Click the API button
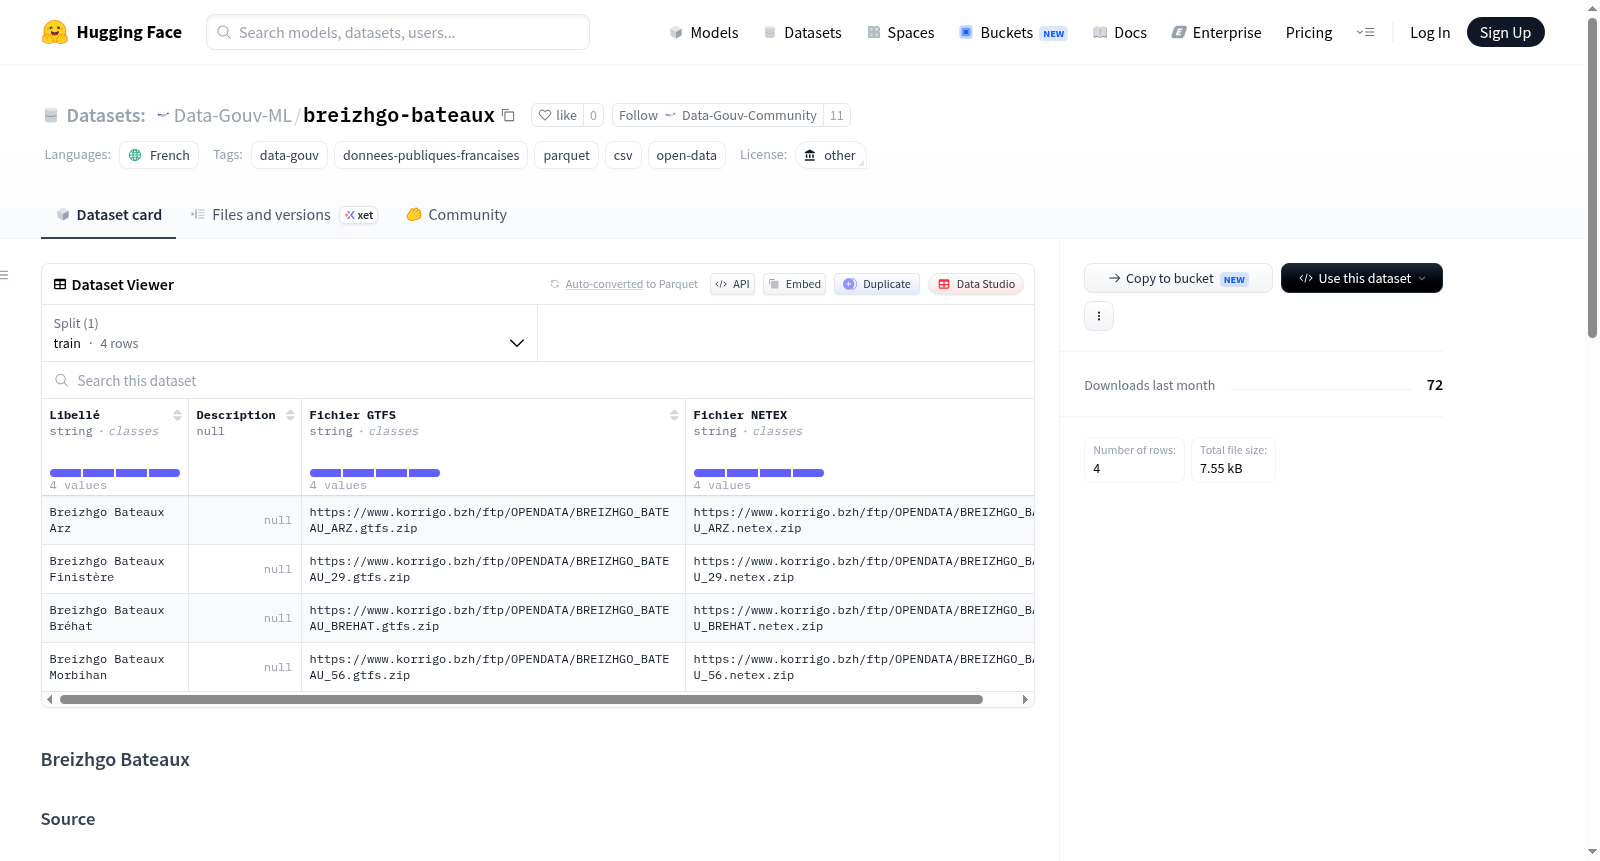1600x861 pixels. [732, 284]
